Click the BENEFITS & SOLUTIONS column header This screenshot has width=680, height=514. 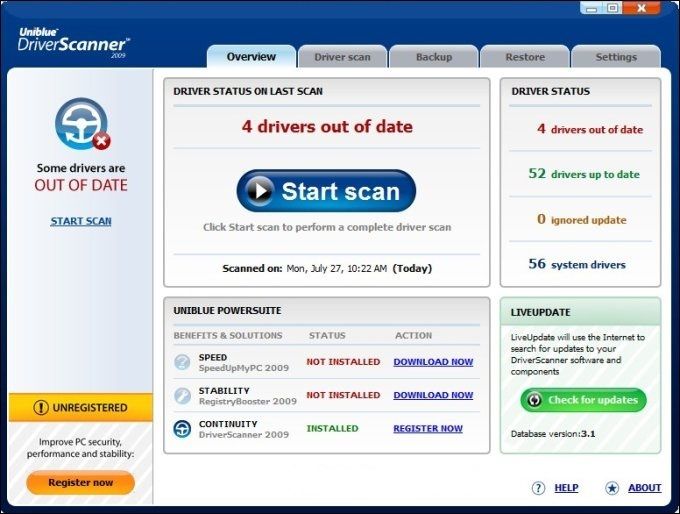coord(228,335)
